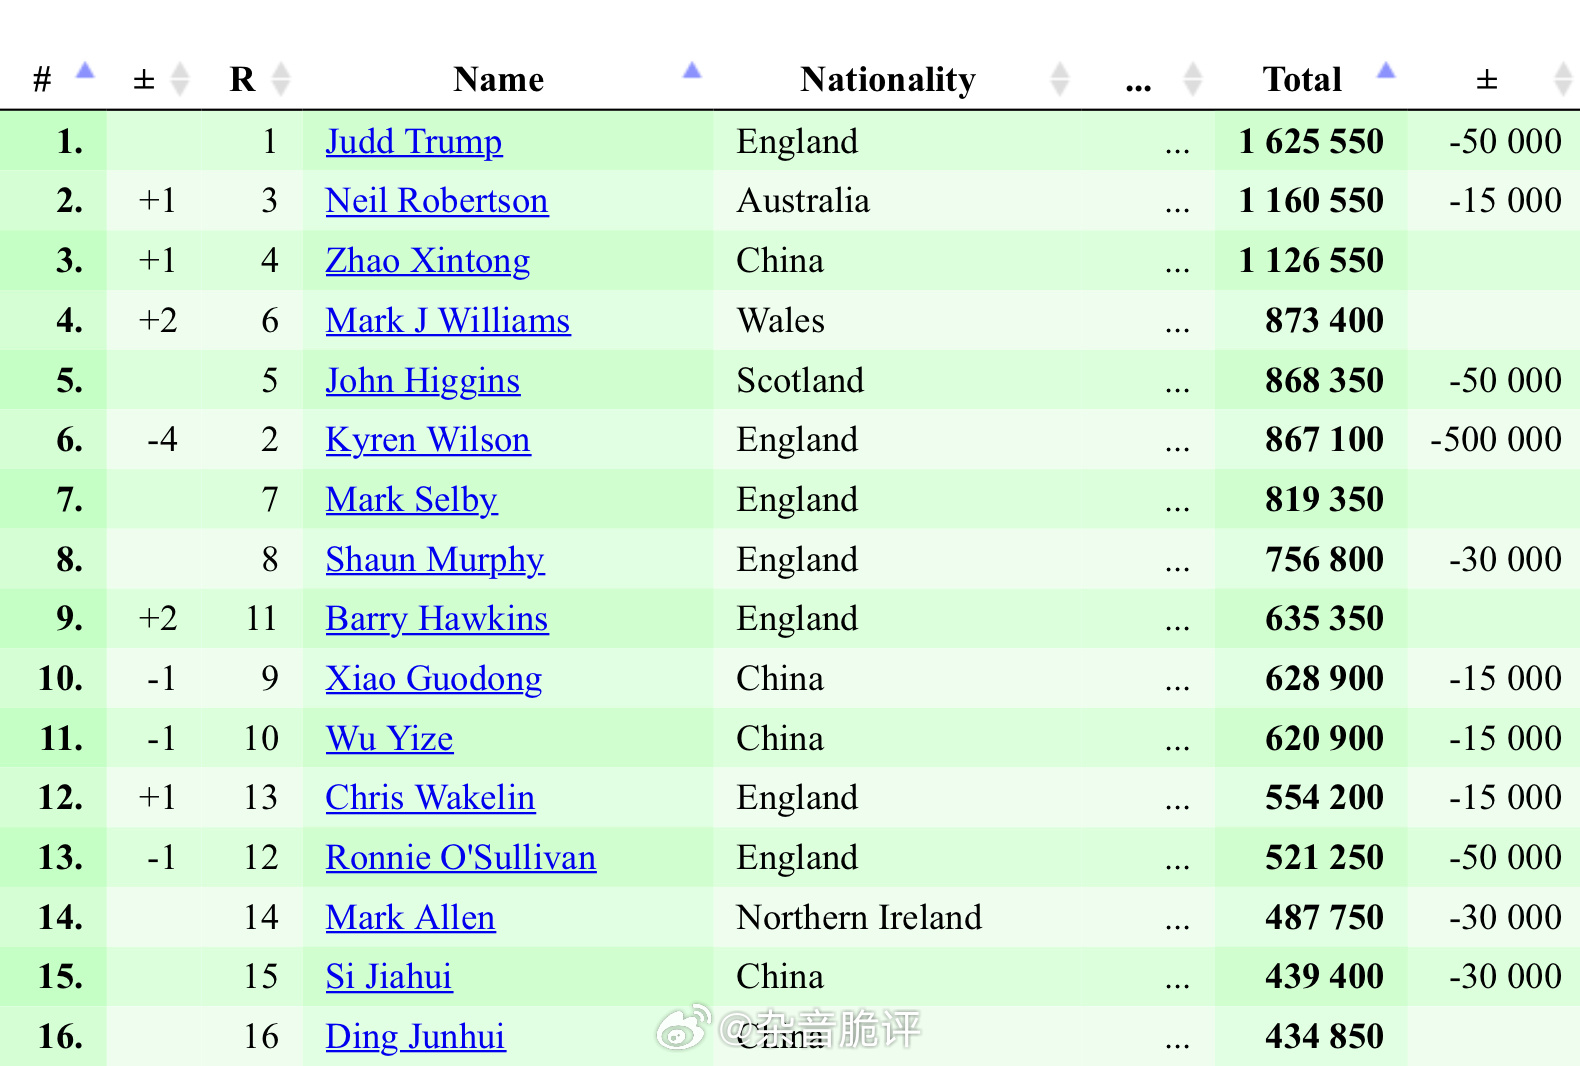This screenshot has width=1580, height=1066.
Task: Sort the ellipsis column with its arrows
Action: point(1192,79)
